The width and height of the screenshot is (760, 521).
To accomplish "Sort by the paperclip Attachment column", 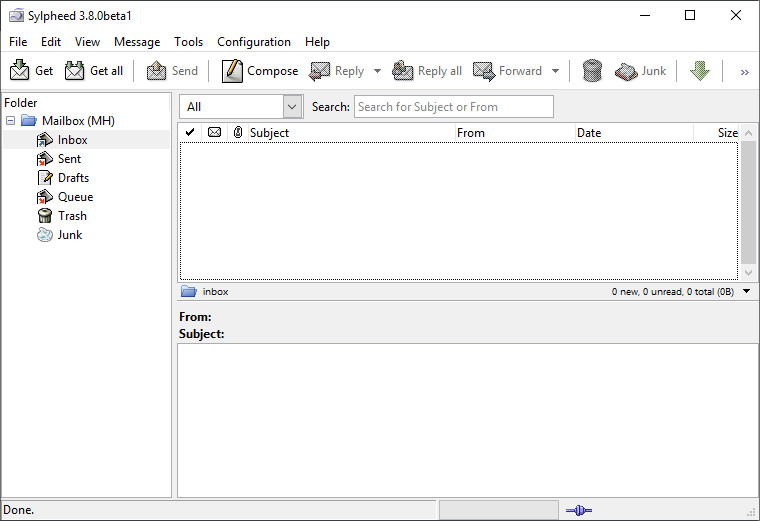I will click(238, 132).
